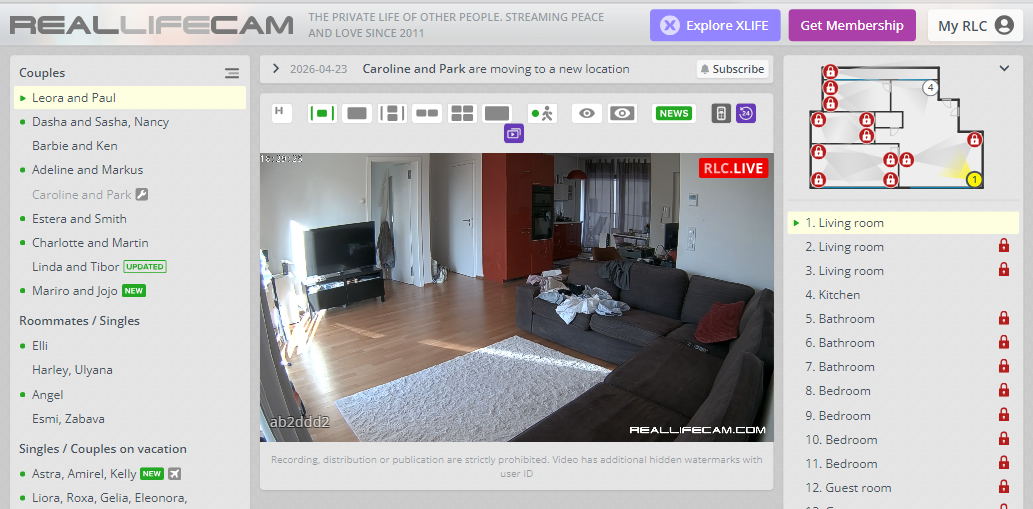Click the Subscribe bell button
This screenshot has width=1033, height=509.
[733, 69]
